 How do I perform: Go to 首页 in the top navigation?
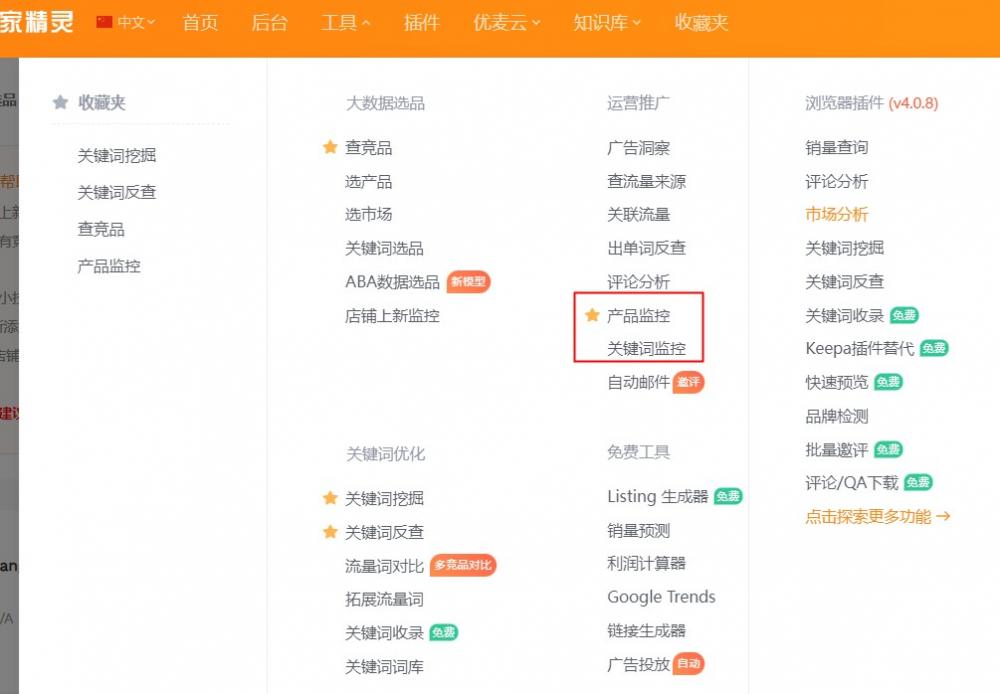click(200, 23)
